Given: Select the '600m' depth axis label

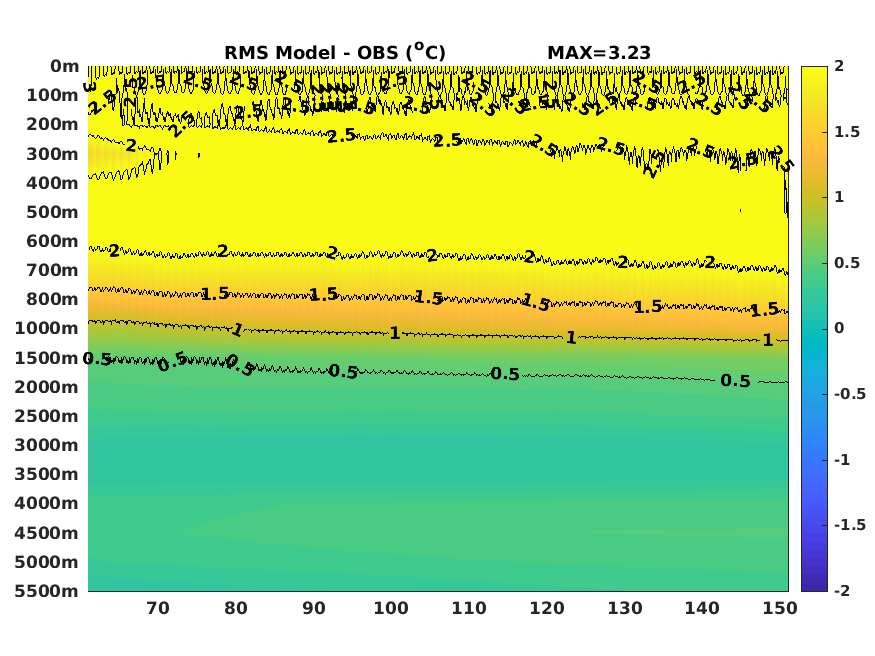Looking at the screenshot, I should 52,241.
